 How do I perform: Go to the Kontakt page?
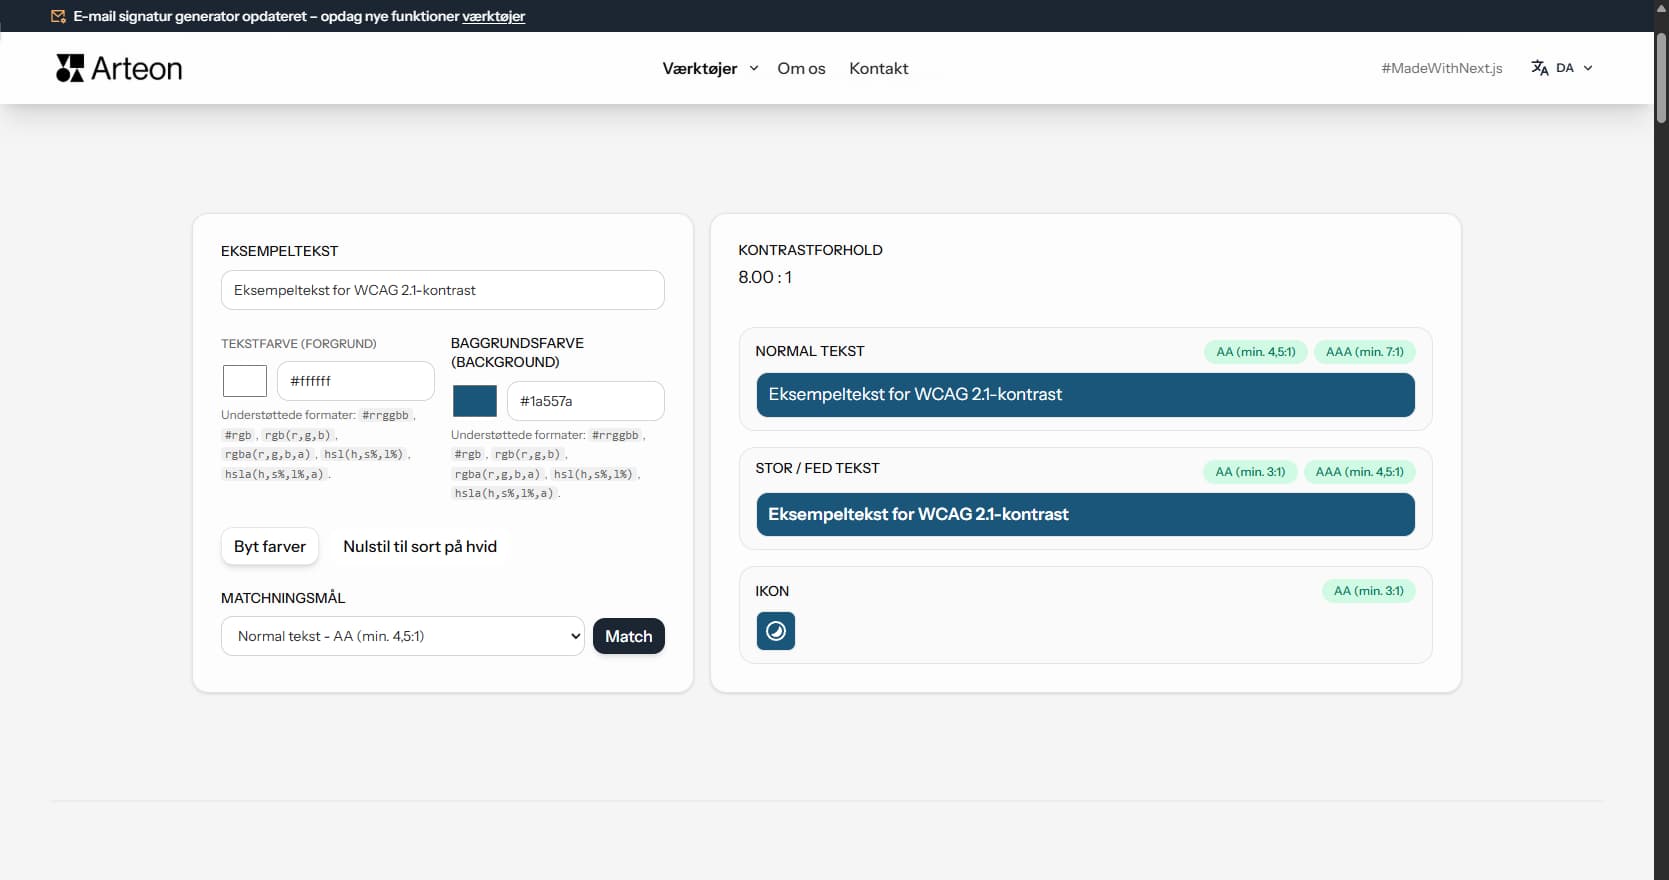tap(878, 68)
